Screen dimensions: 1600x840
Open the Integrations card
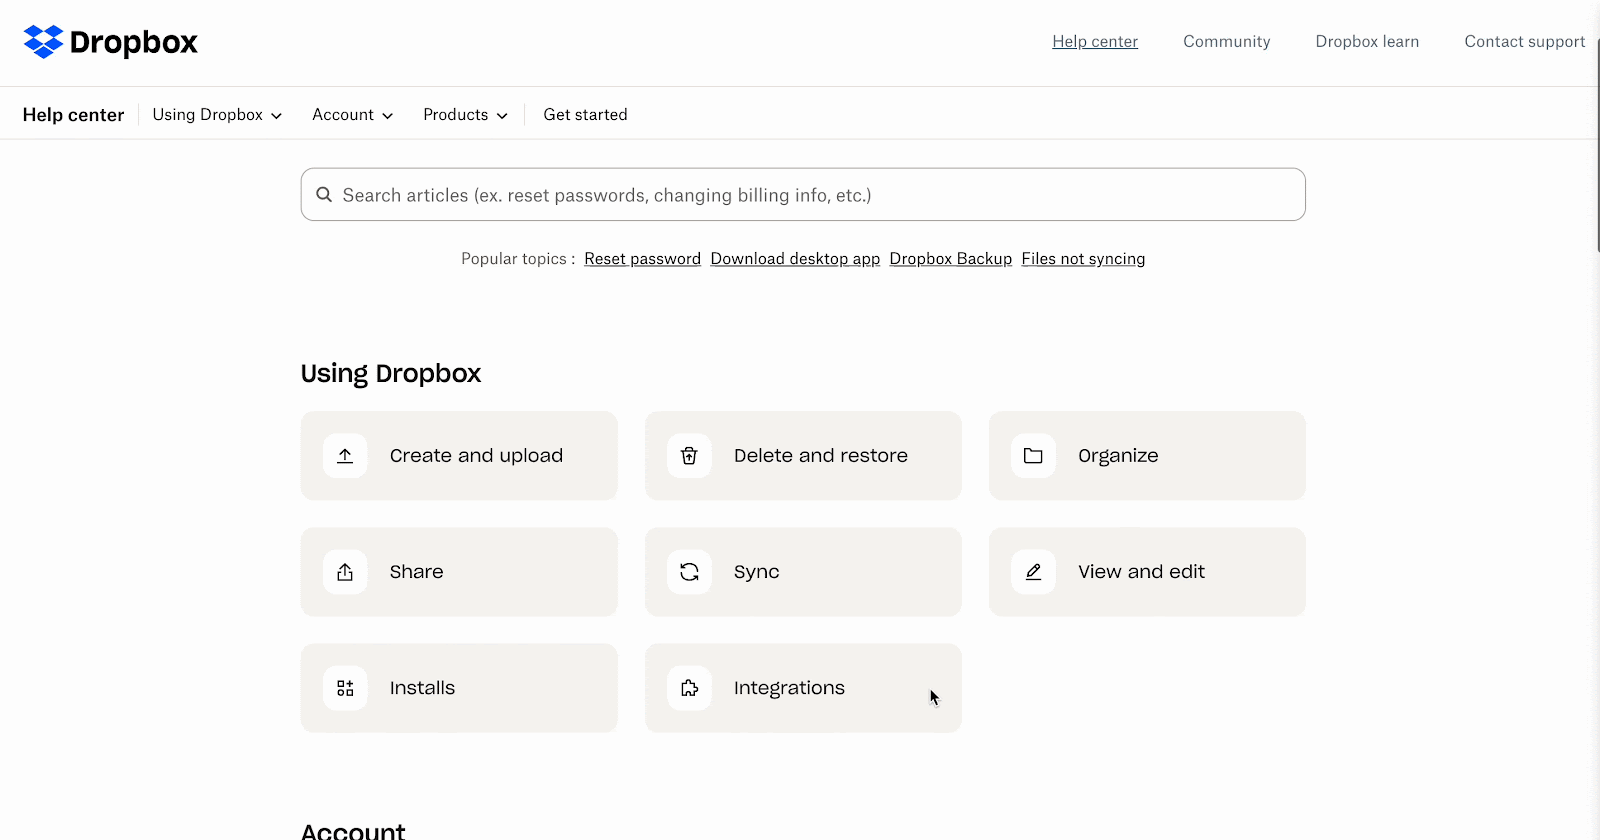pos(803,688)
